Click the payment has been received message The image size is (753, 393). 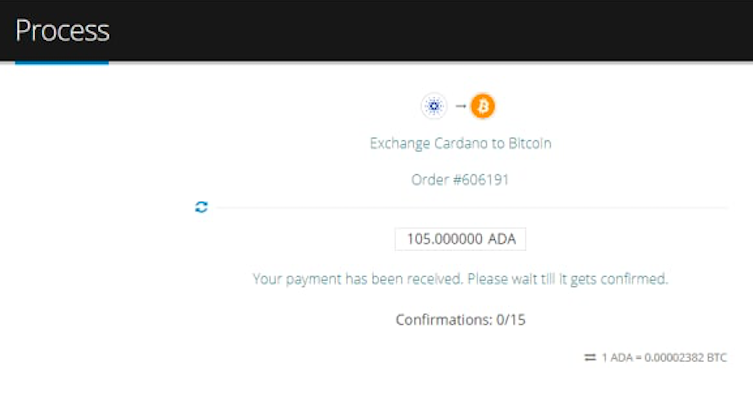pos(460,279)
